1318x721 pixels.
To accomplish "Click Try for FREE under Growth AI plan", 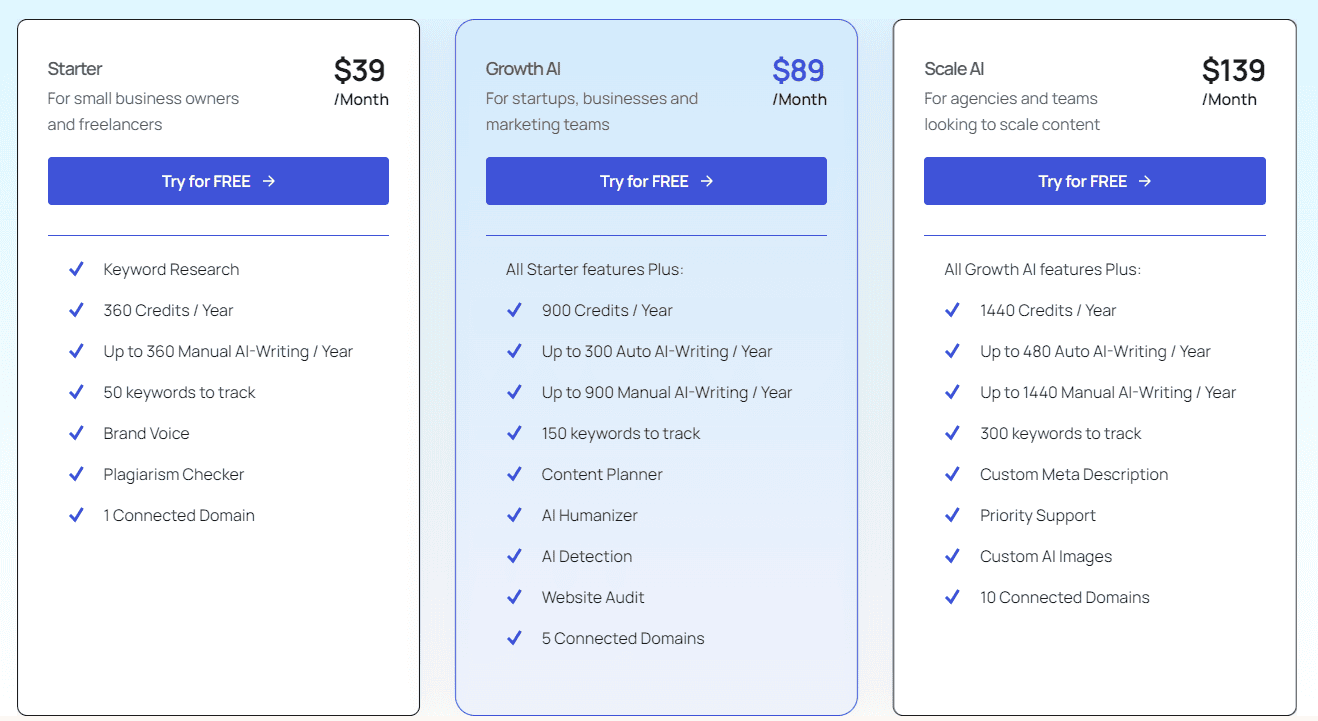I will pyautogui.click(x=656, y=181).
